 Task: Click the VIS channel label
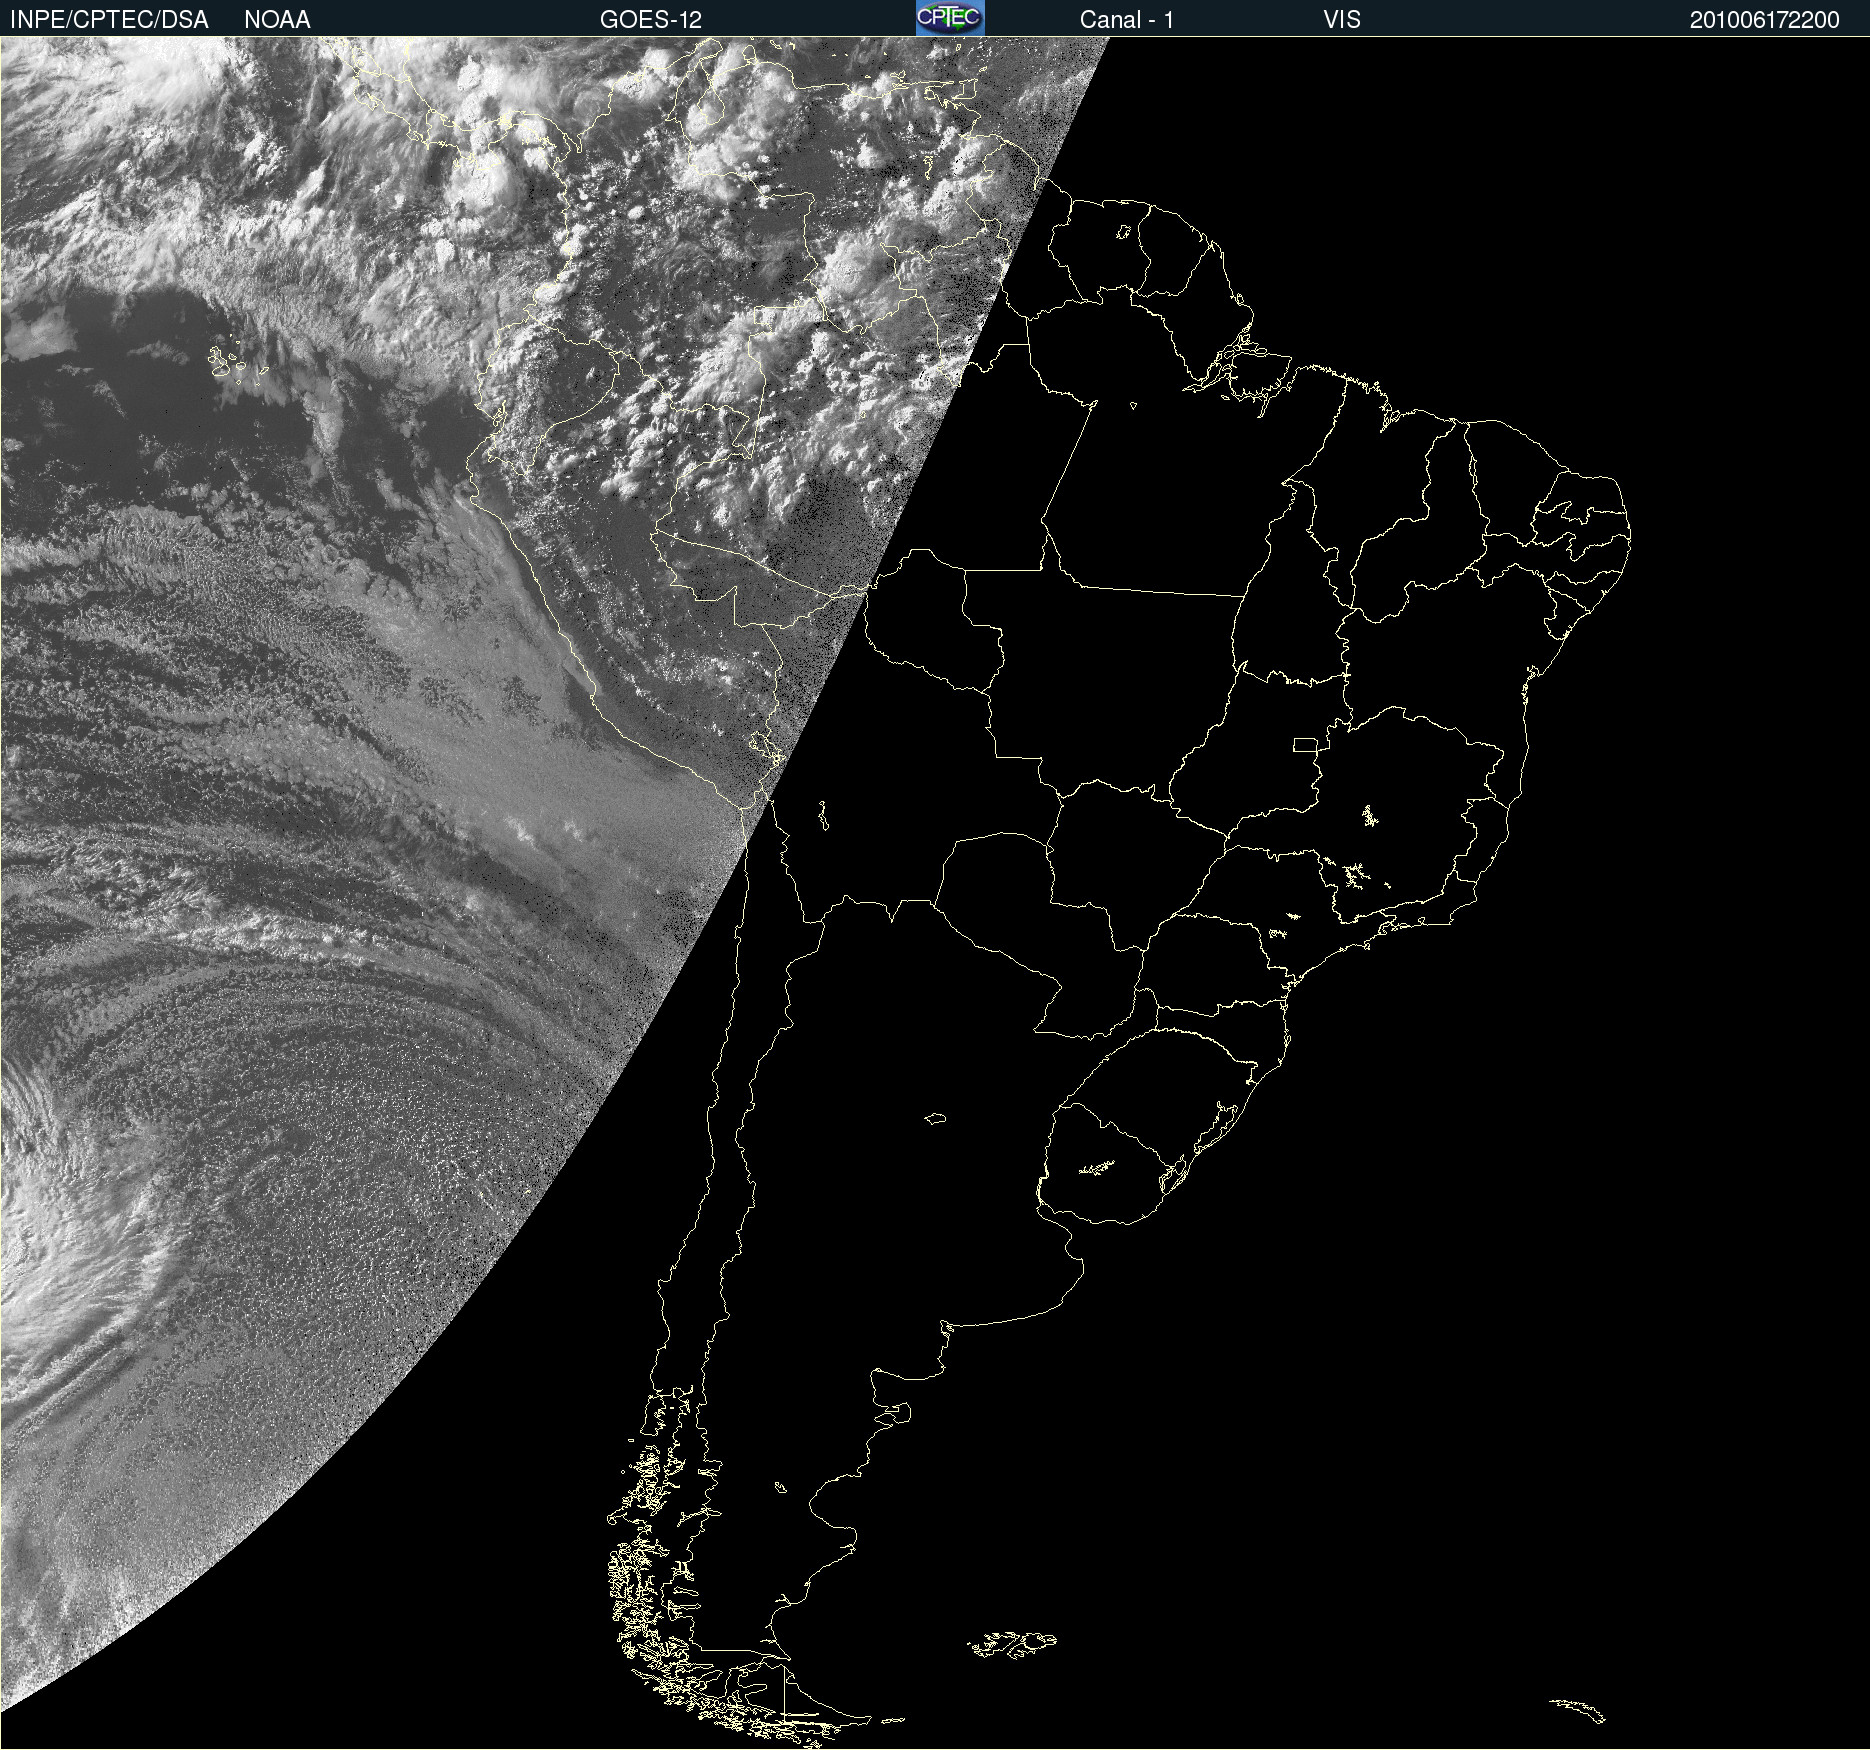coord(1342,20)
